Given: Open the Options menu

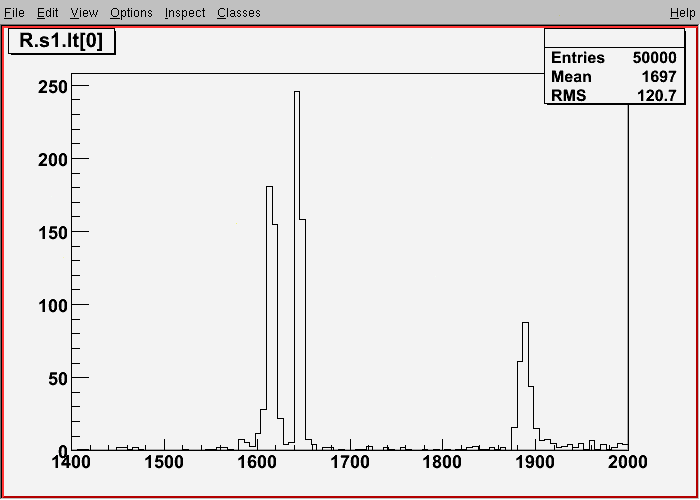Looking at the screenshot, I should 131,13.
